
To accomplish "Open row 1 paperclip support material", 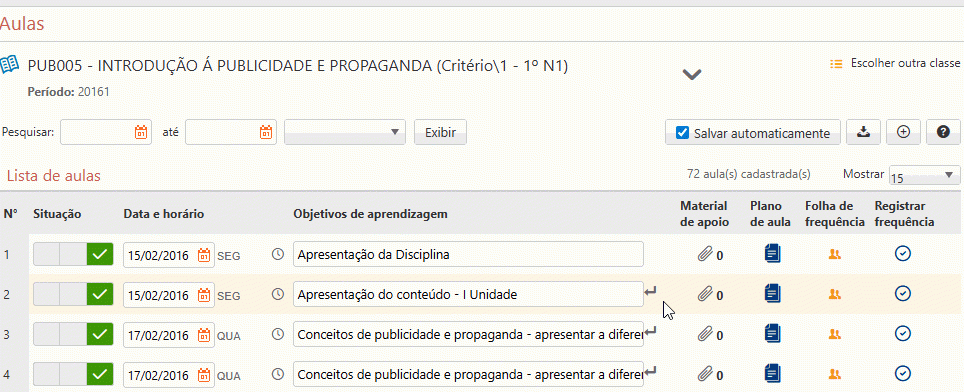I will 705,254.
